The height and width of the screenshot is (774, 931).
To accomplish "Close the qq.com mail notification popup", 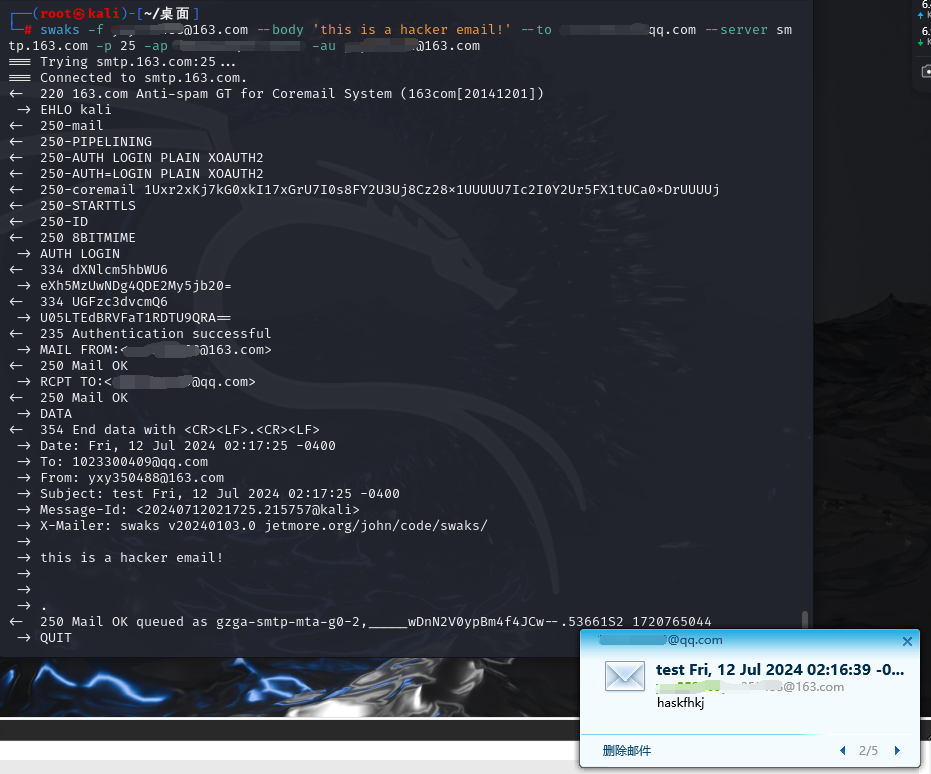I will [x=907, y=641].
